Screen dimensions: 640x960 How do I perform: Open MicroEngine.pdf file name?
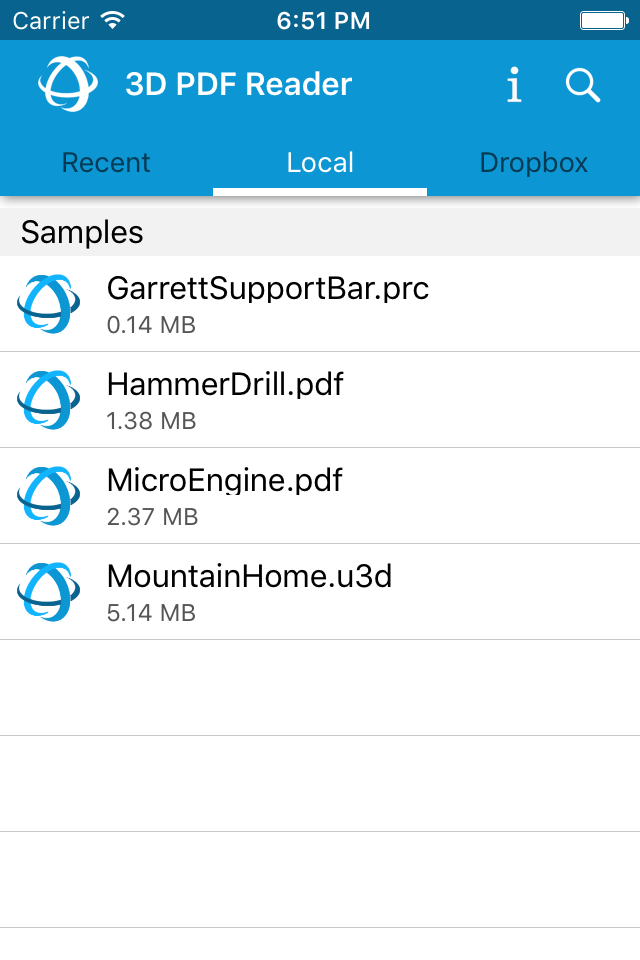tap(224, 481)
